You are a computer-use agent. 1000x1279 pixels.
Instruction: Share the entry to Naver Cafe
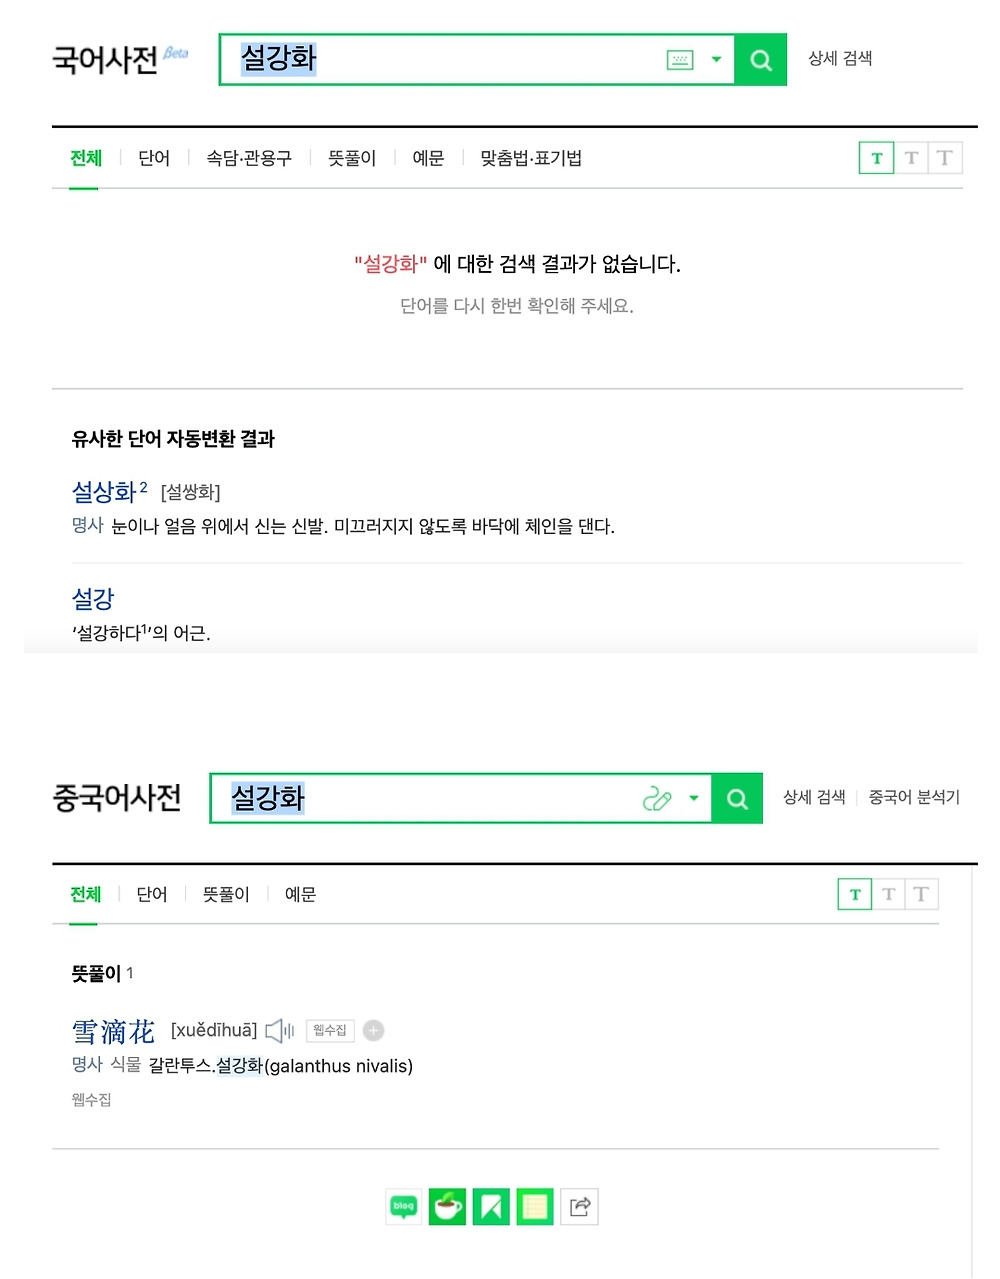[x=447, y=1207]
